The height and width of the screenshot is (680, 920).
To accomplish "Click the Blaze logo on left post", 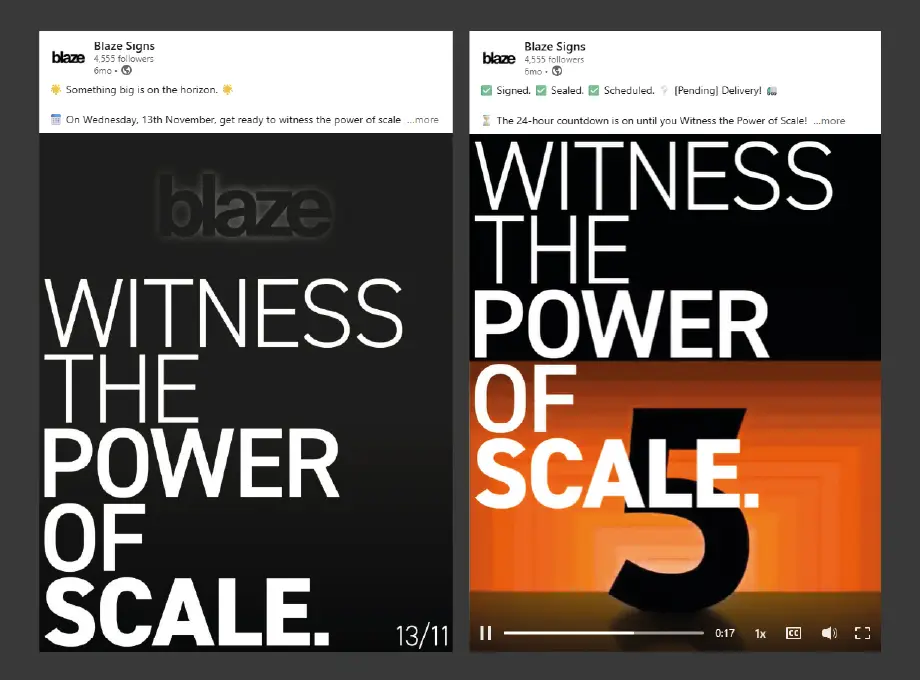I will (x=68, y=57).
